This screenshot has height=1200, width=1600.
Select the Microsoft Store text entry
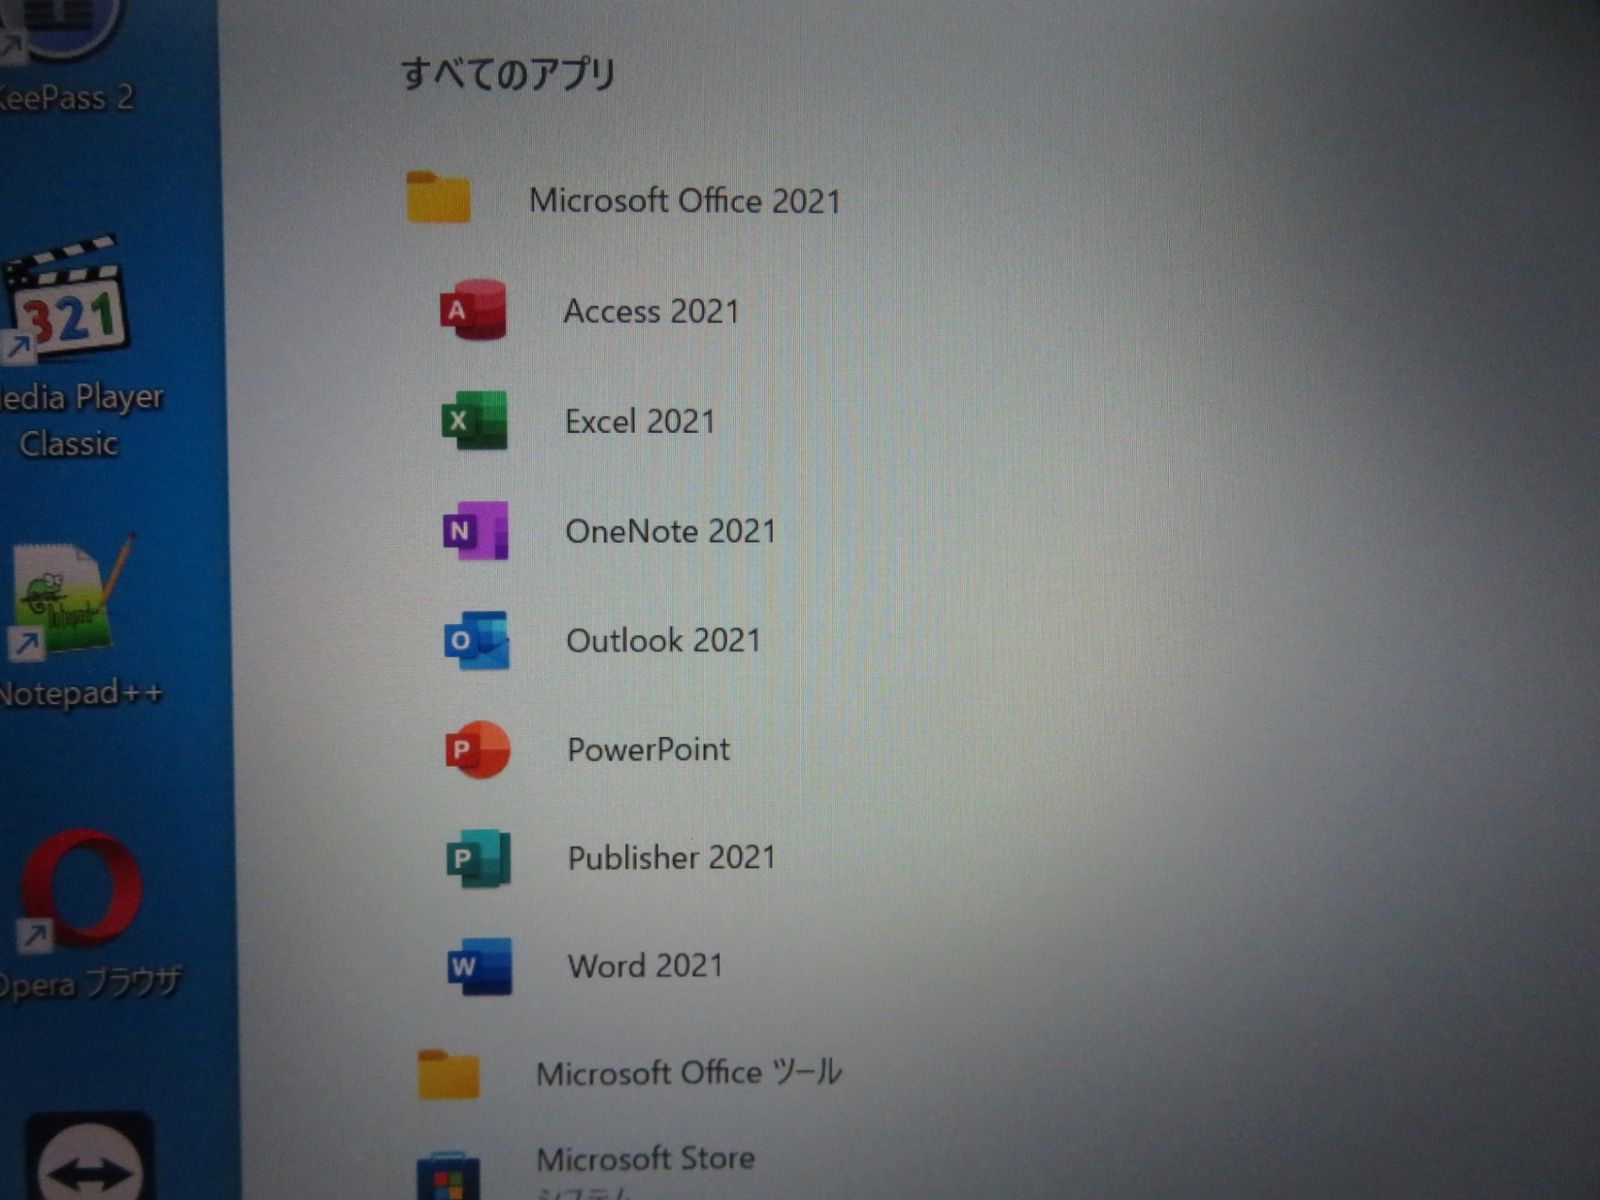click(x=646, y=1159)
